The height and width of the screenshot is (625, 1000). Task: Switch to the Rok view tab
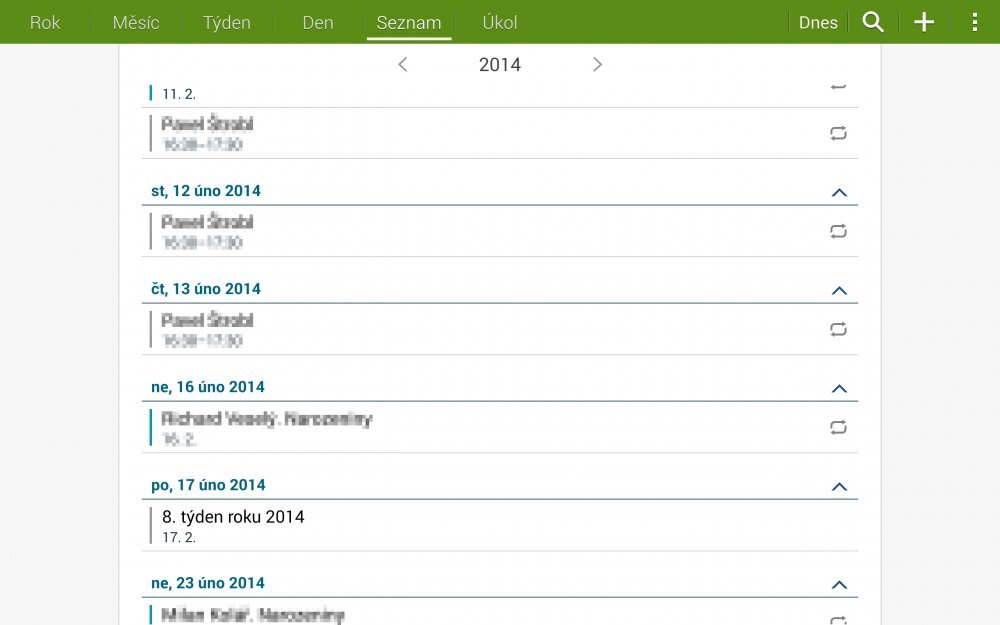45,22
